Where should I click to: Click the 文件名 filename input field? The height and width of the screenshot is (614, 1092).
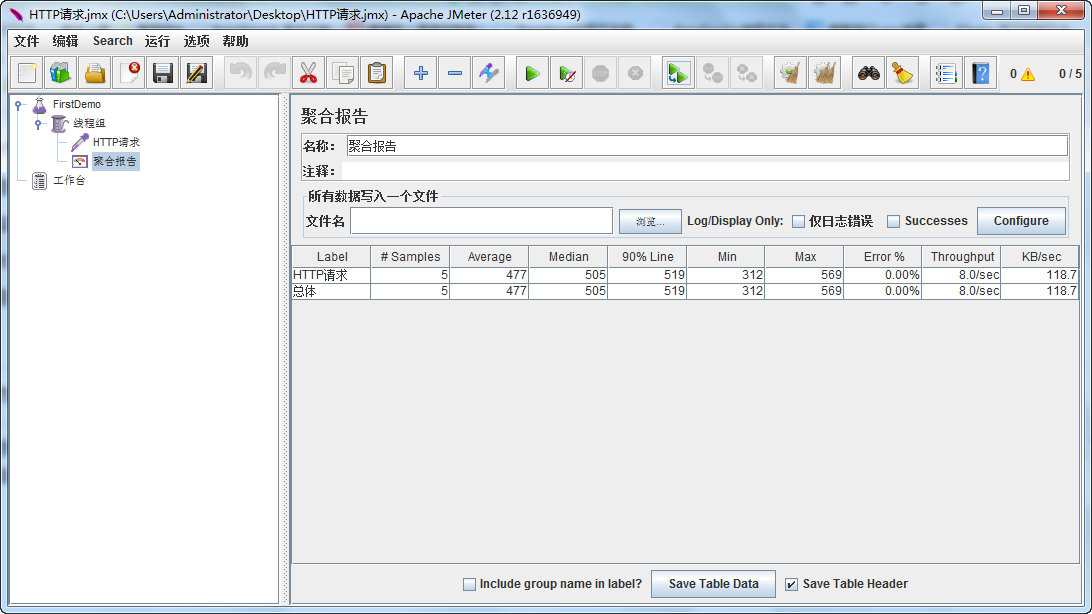[x=481, y=221]
